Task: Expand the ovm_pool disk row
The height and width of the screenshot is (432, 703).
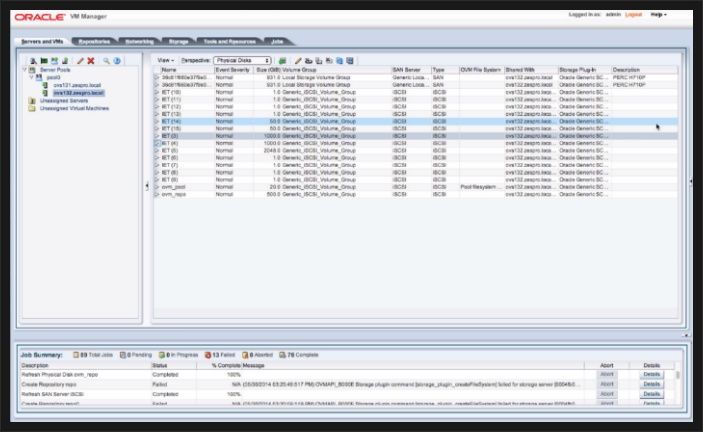Action: (x=157, y=187)
